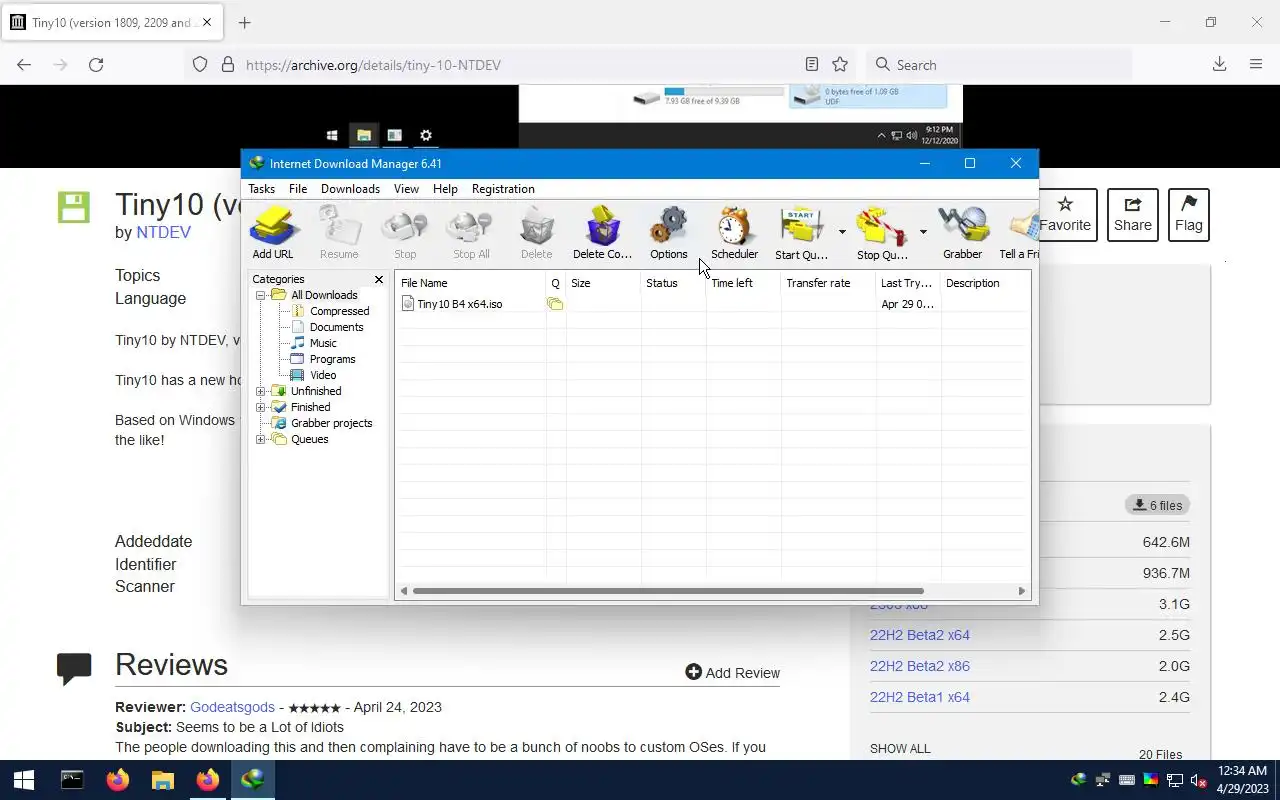1280x800 pixels.
Task: Select the Video category
Action: pos(323,375)
